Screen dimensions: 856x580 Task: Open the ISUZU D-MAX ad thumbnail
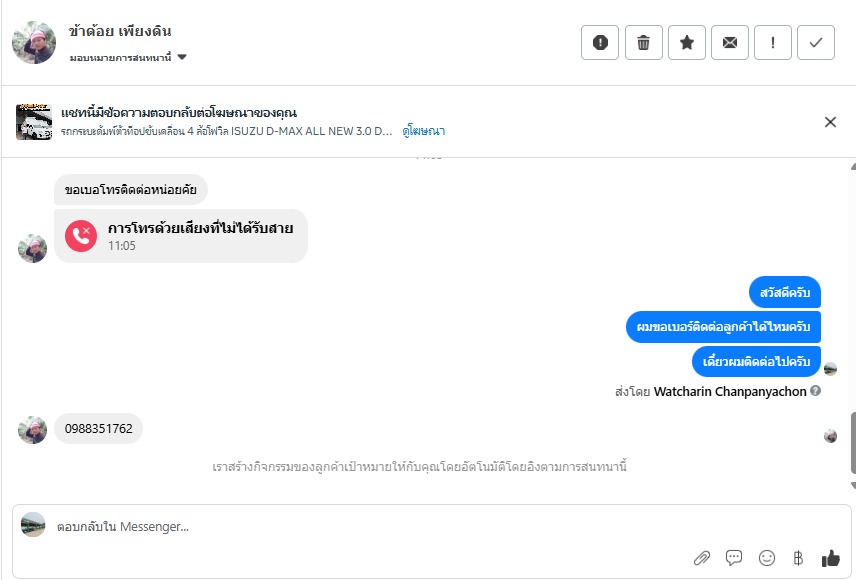[x=33, y=122]
